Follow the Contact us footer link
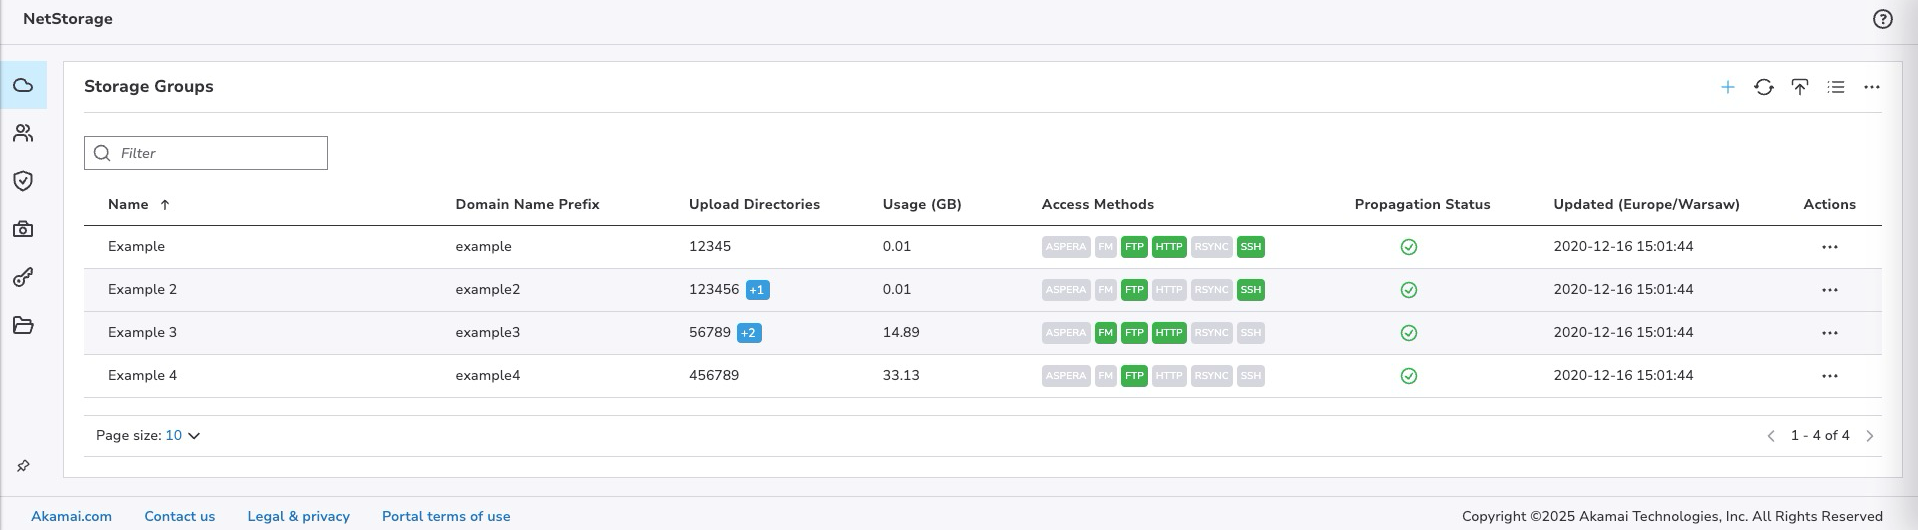Viewport: 1918px width, 530px height. pyautogui.click(x=179, y=517)
